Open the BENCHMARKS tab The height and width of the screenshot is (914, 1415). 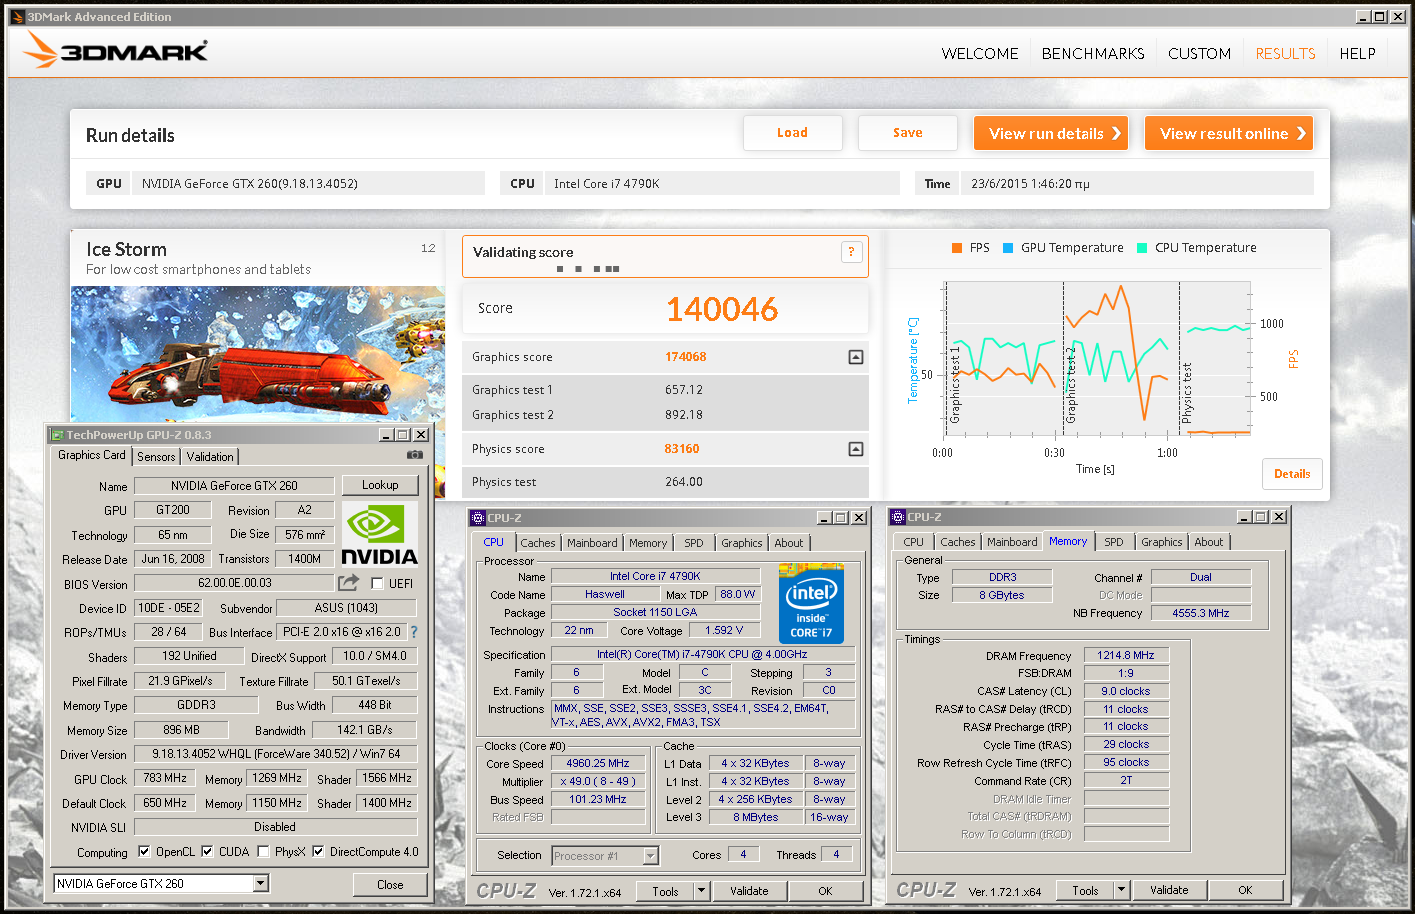point(1093,54)
